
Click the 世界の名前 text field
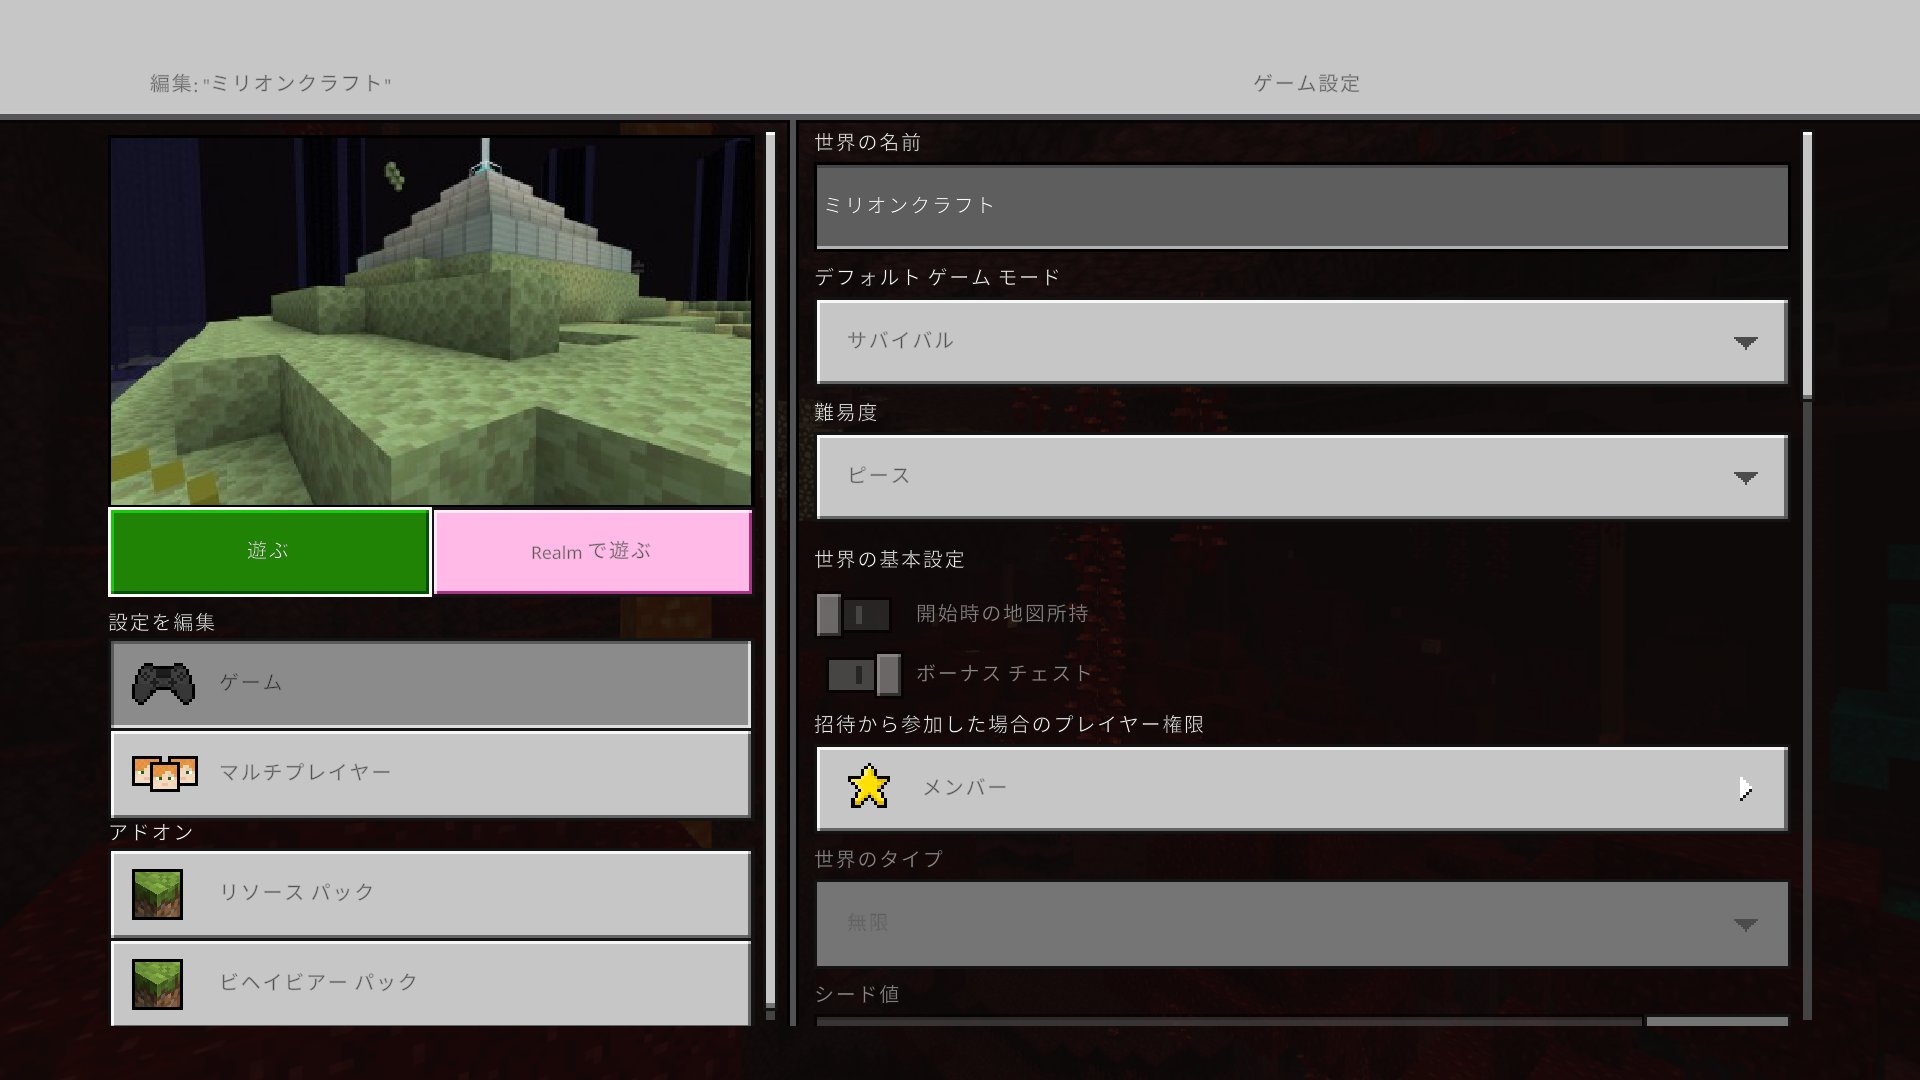tap(1301, 206)
